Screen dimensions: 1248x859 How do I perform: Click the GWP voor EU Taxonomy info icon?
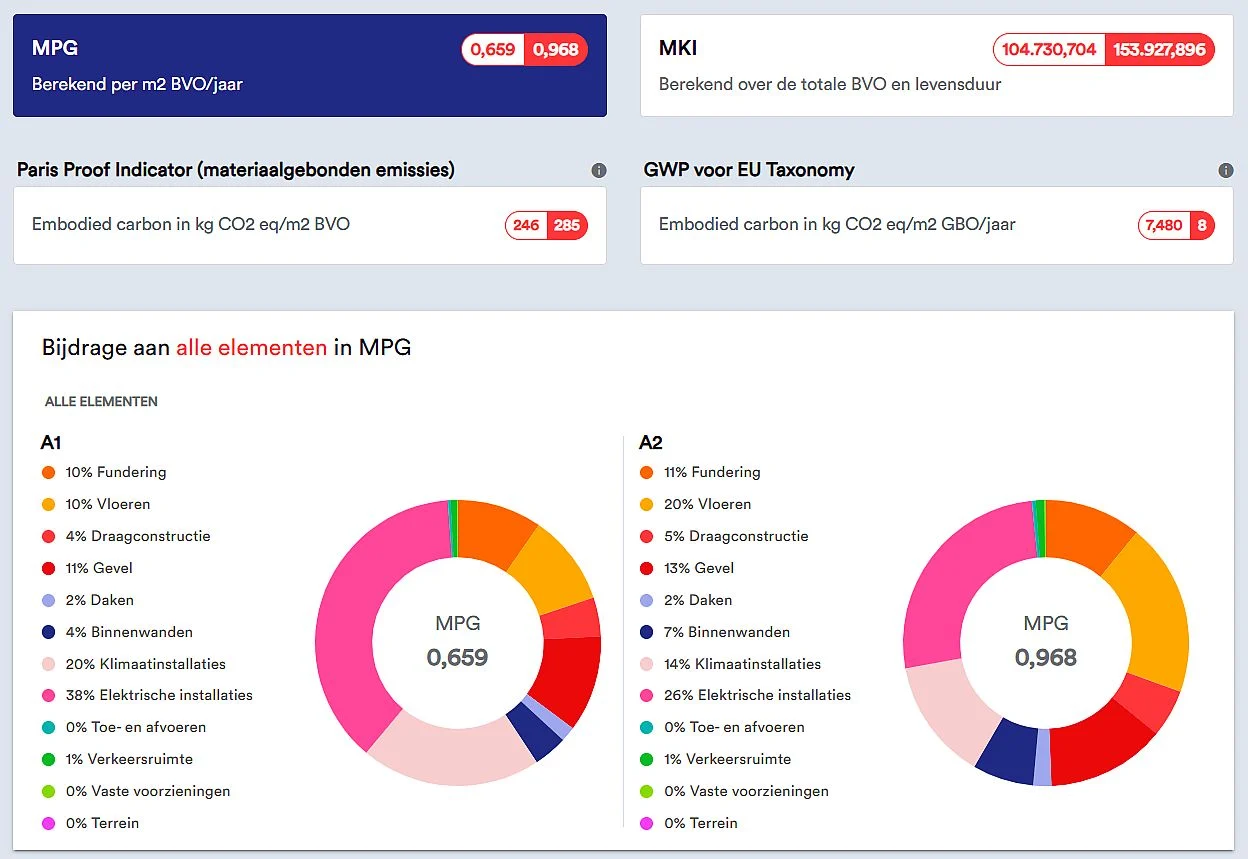click(1226, 170)
